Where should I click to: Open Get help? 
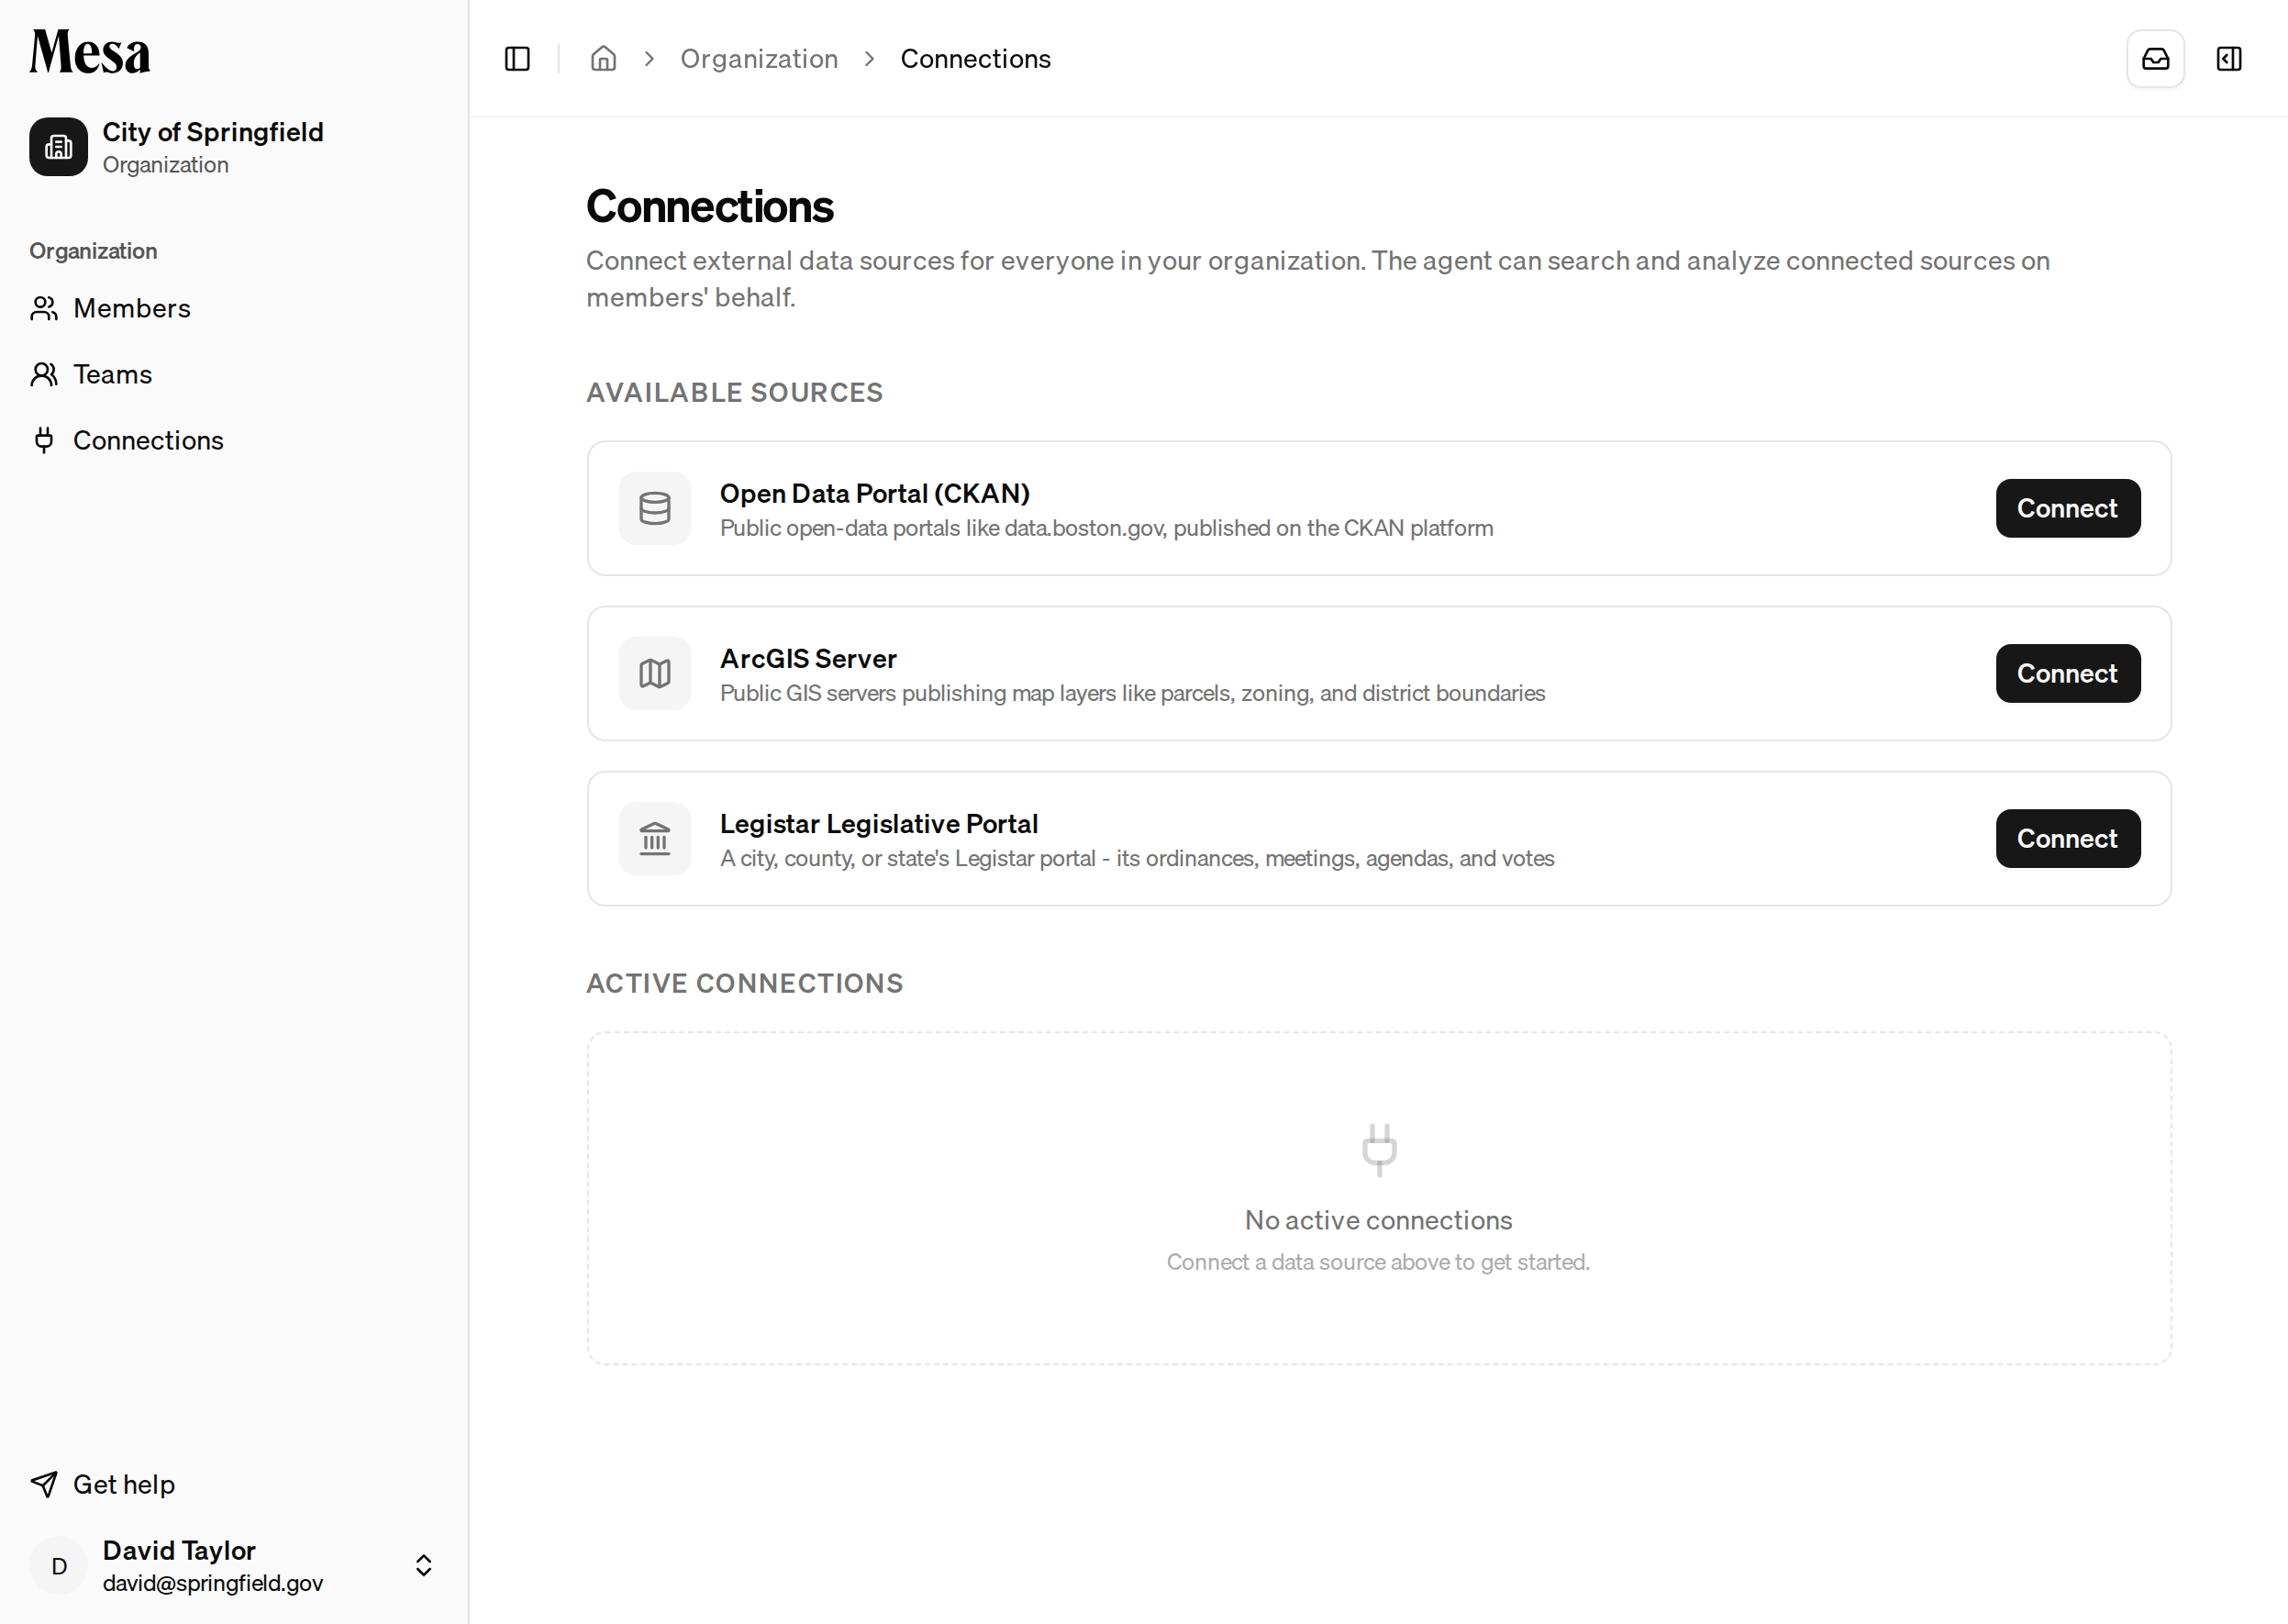tap(124, 1484)
